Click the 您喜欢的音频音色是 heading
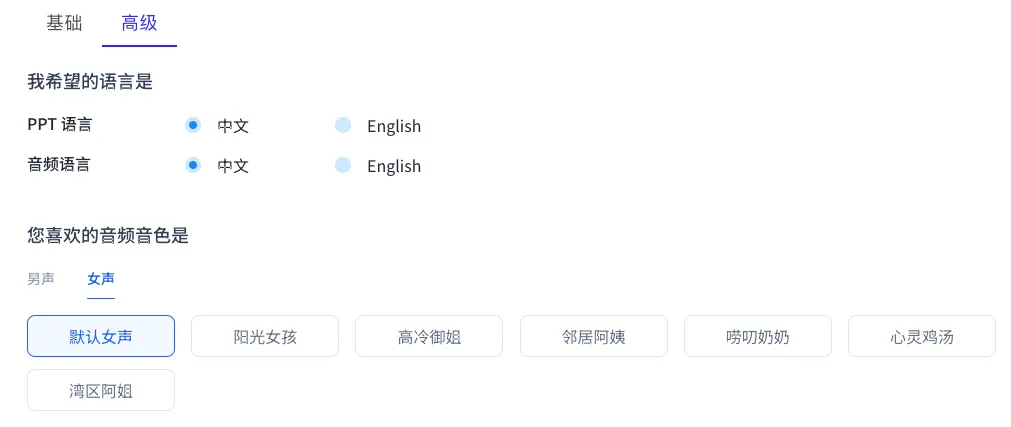Image resolution: width=1011 pixels, height=427 pixels. (108, 236)
